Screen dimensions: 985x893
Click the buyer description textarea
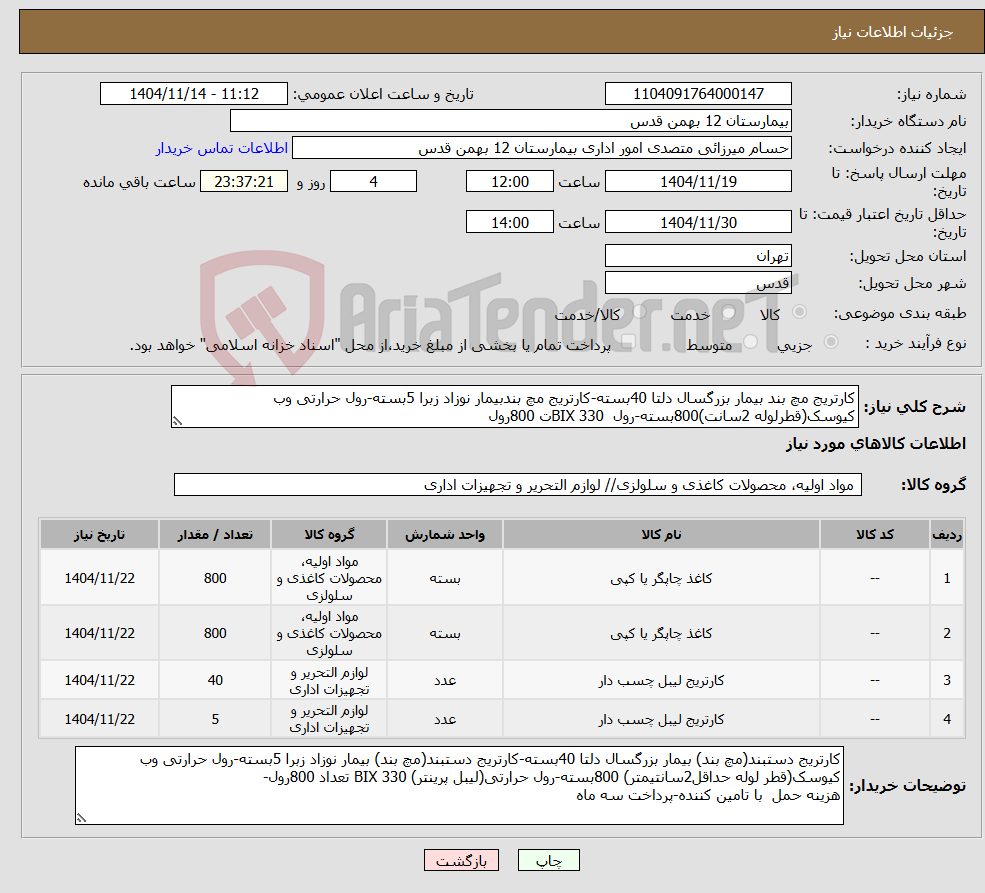[x=459, y=785]
